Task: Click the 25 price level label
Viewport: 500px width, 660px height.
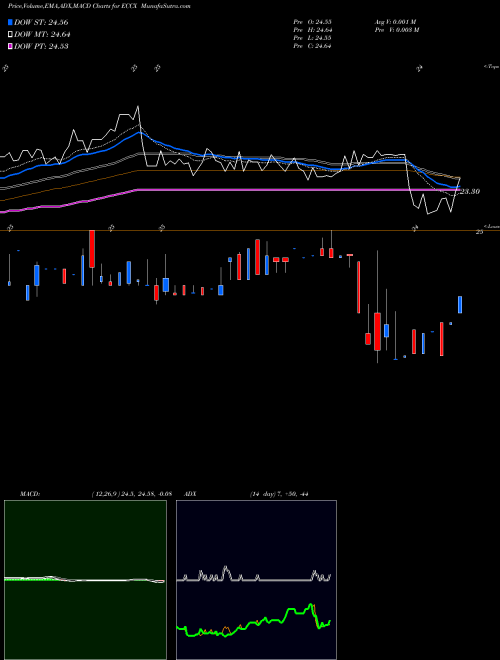Action: pyautogui.click(x=479, y=232)
